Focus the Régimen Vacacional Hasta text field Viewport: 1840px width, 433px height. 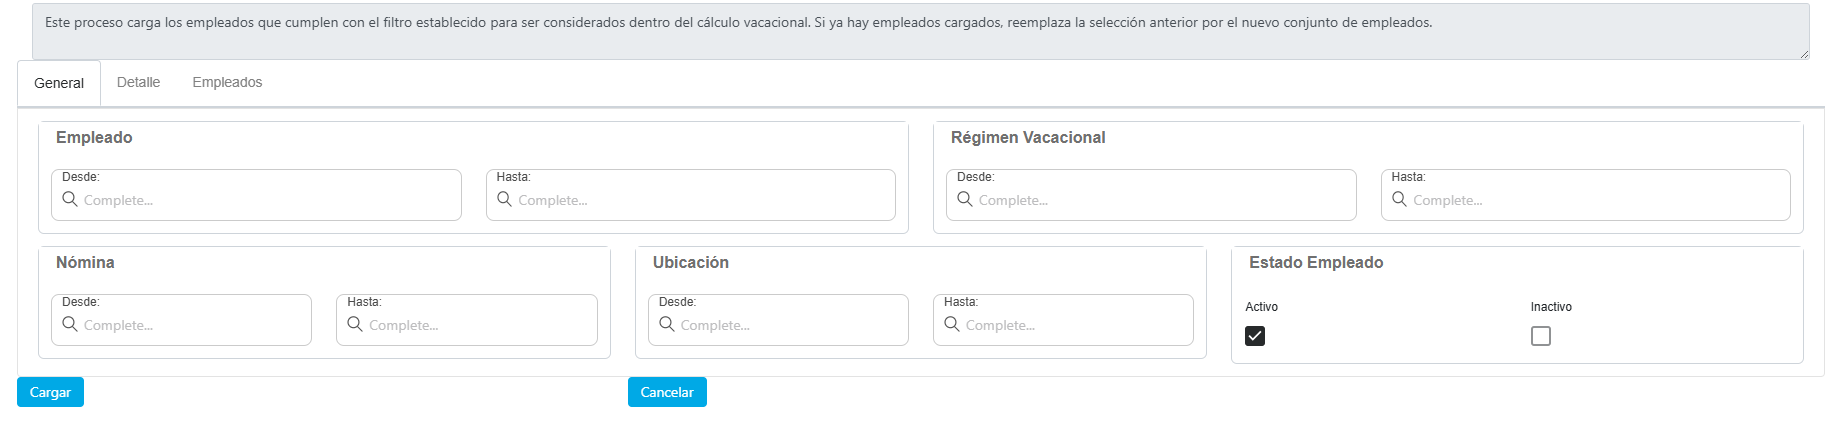point(1595,201)
